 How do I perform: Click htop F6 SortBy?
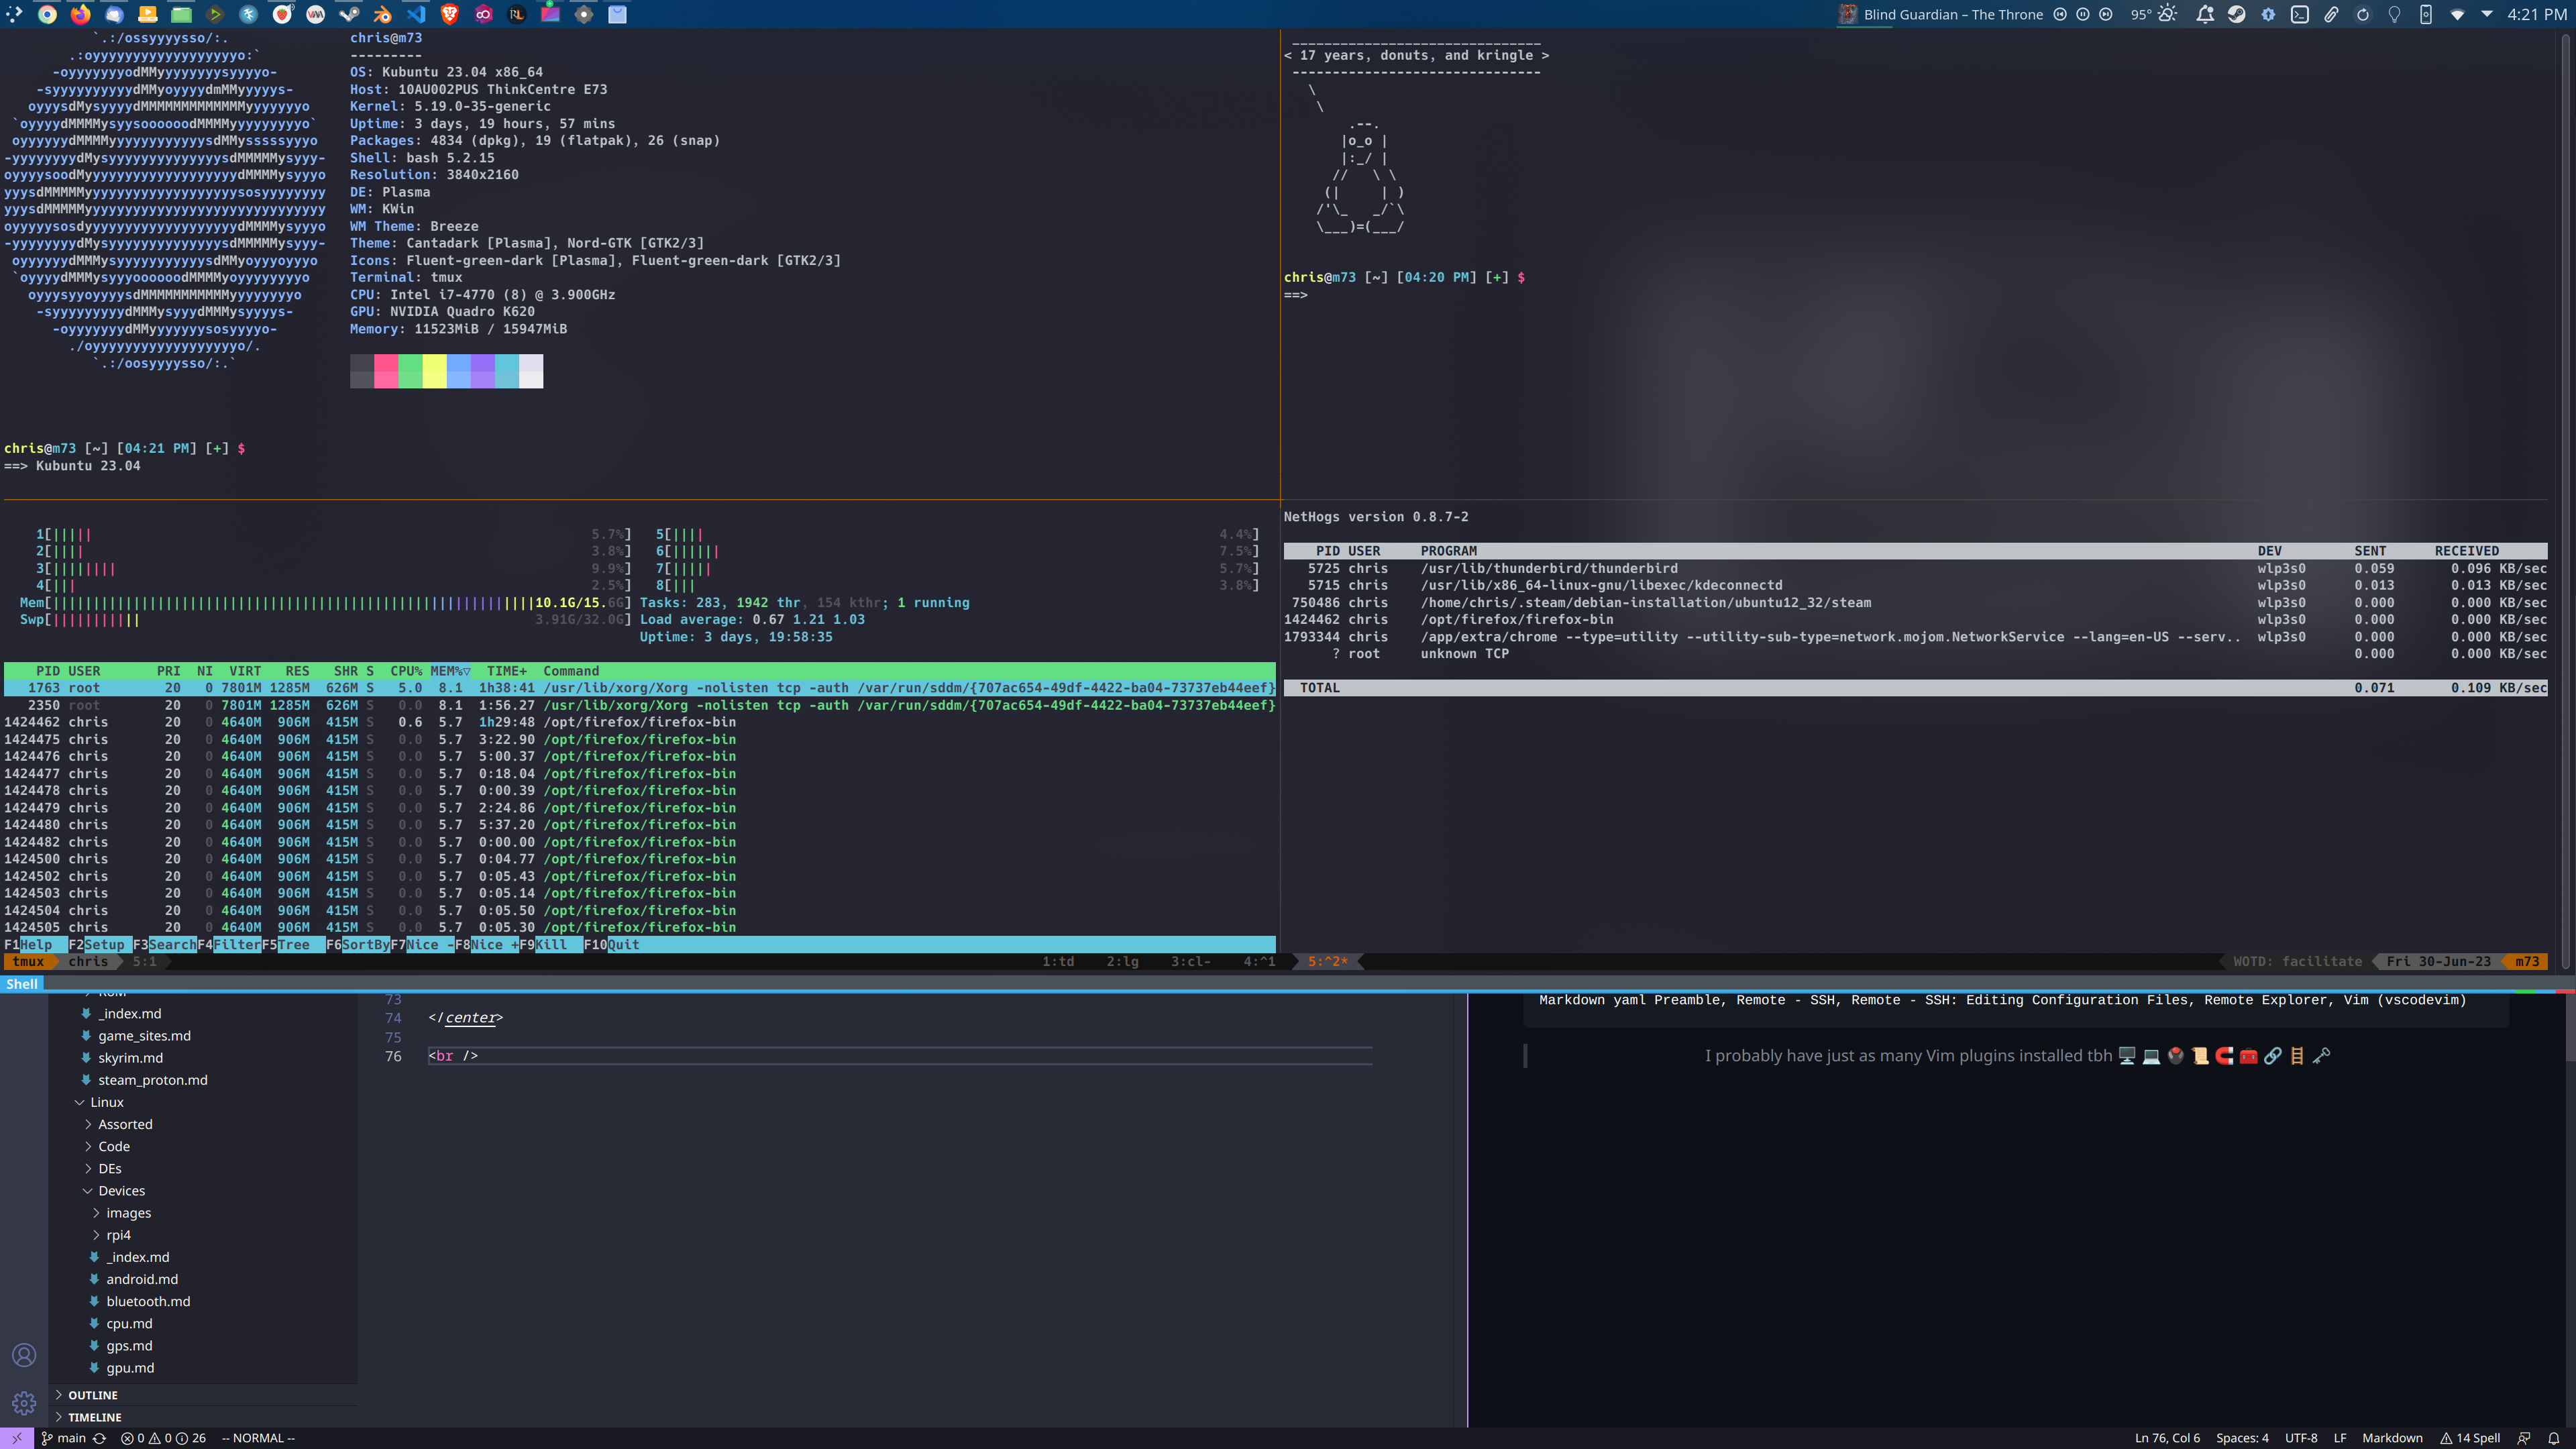(358, 944)
